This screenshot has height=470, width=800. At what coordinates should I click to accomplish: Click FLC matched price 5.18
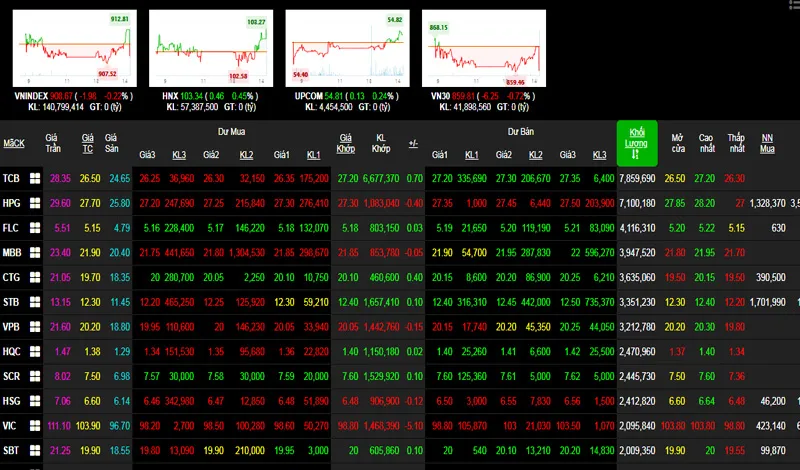coord(350,228)
